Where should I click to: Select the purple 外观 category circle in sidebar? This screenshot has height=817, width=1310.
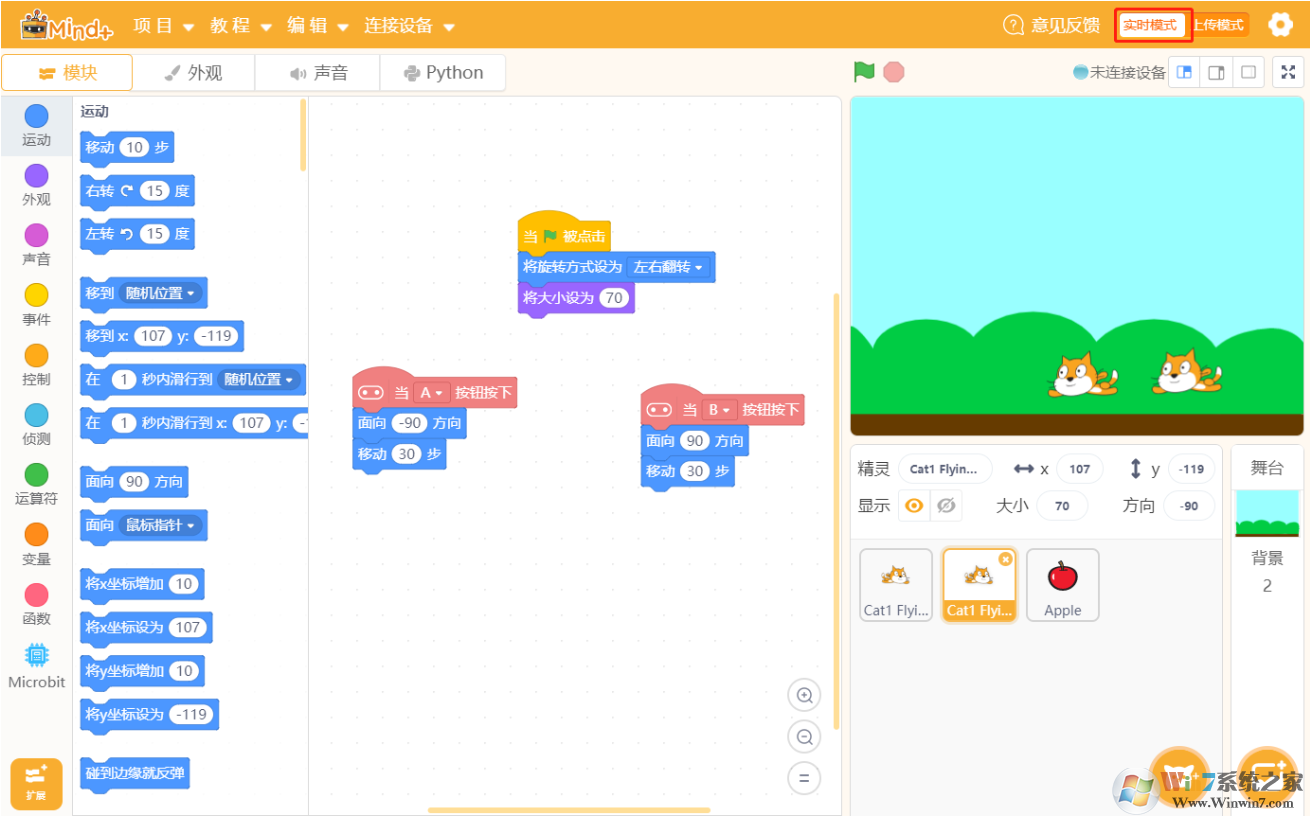[x=36, y=176]
